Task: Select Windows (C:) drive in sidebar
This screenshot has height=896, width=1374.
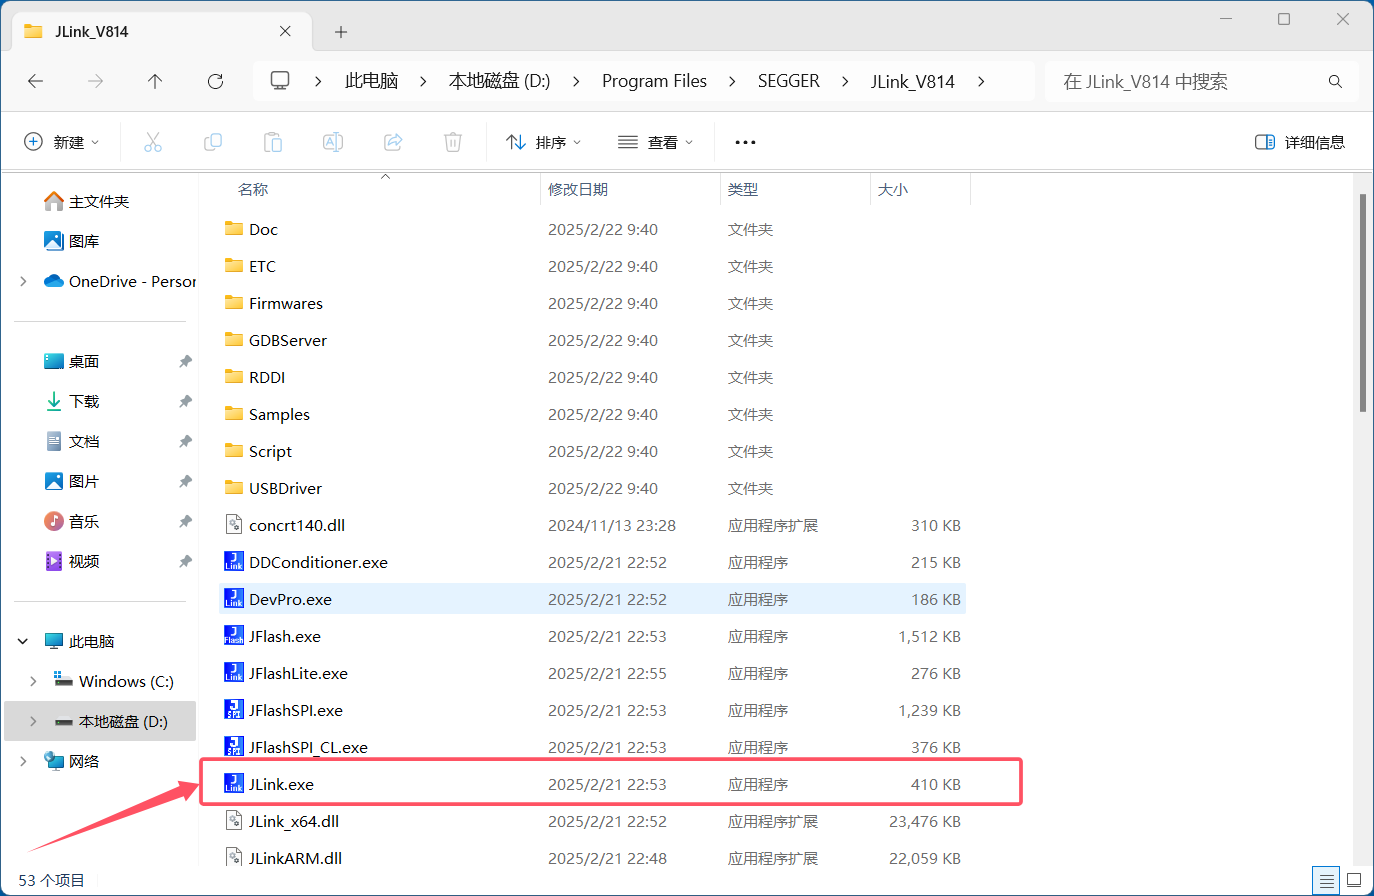Action: click(114, 681)
